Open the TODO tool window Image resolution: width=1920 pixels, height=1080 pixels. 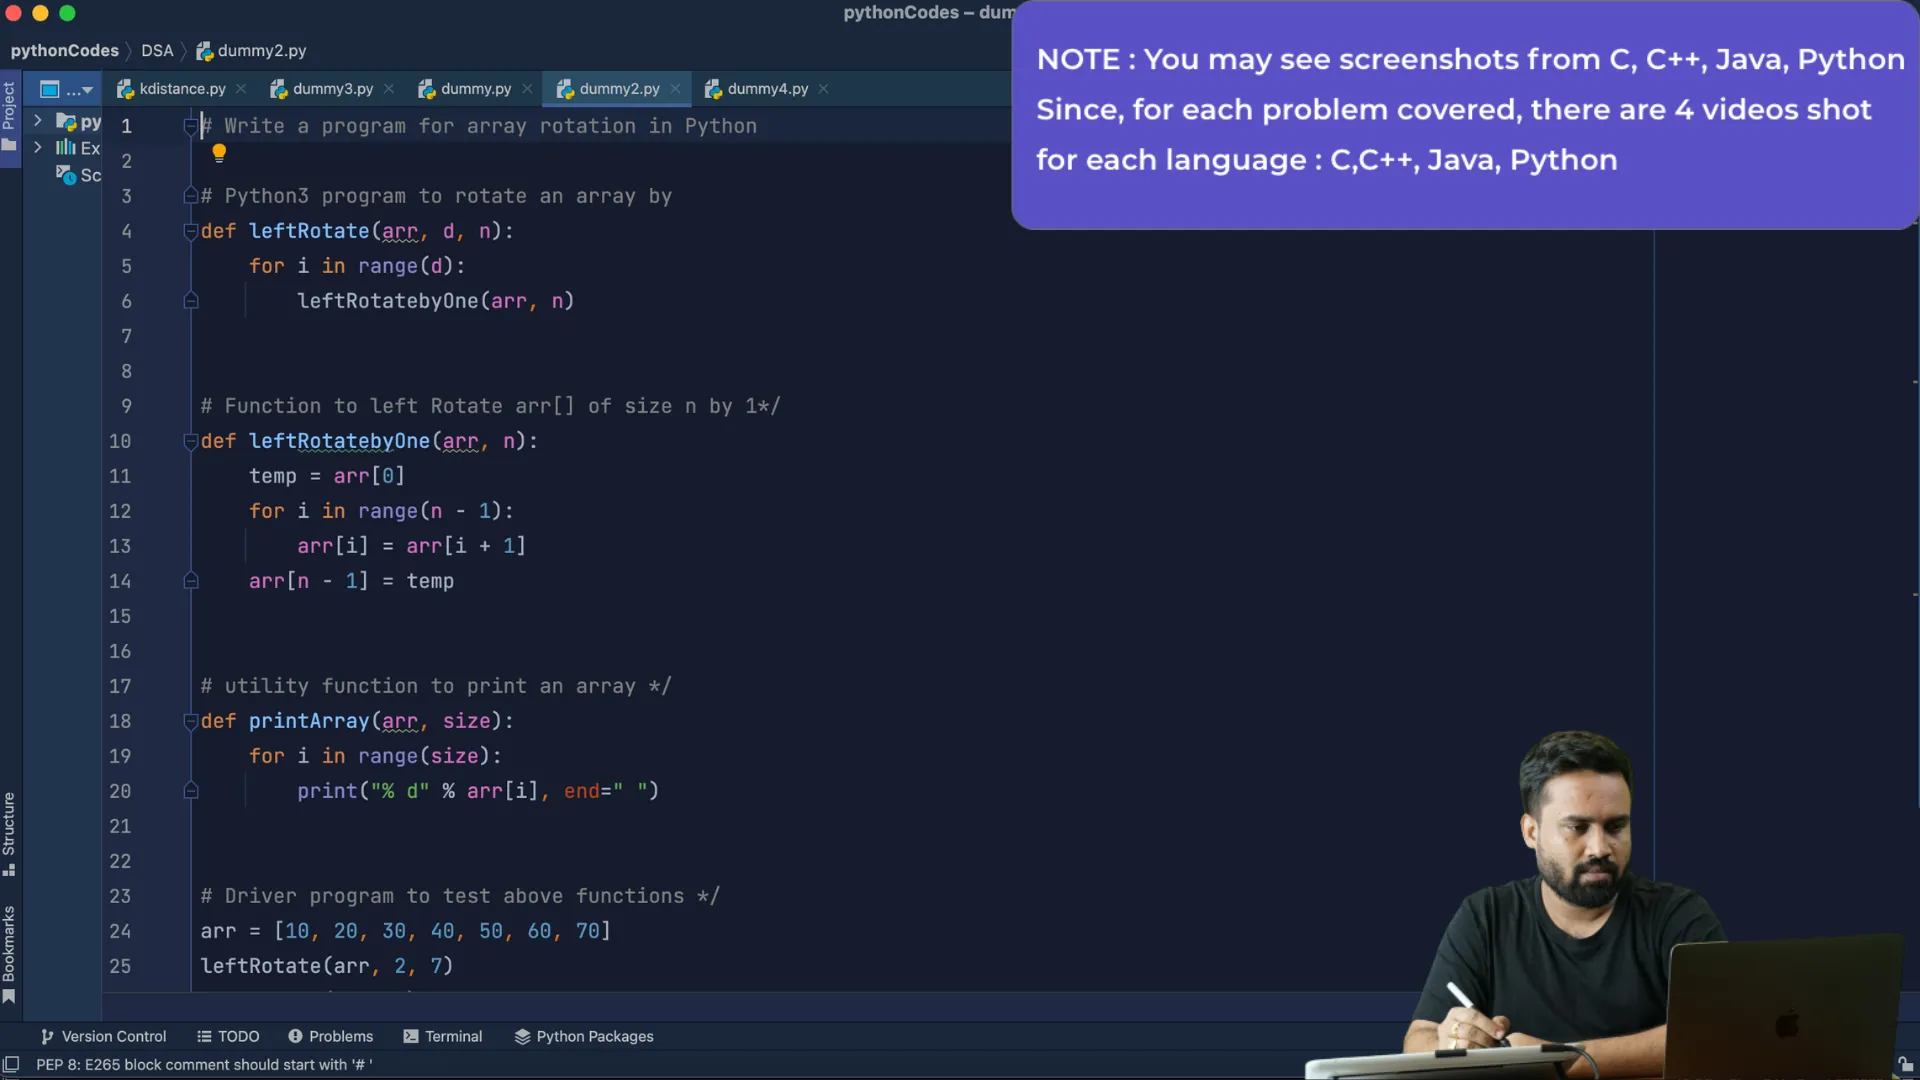(x=228, y=1036)
